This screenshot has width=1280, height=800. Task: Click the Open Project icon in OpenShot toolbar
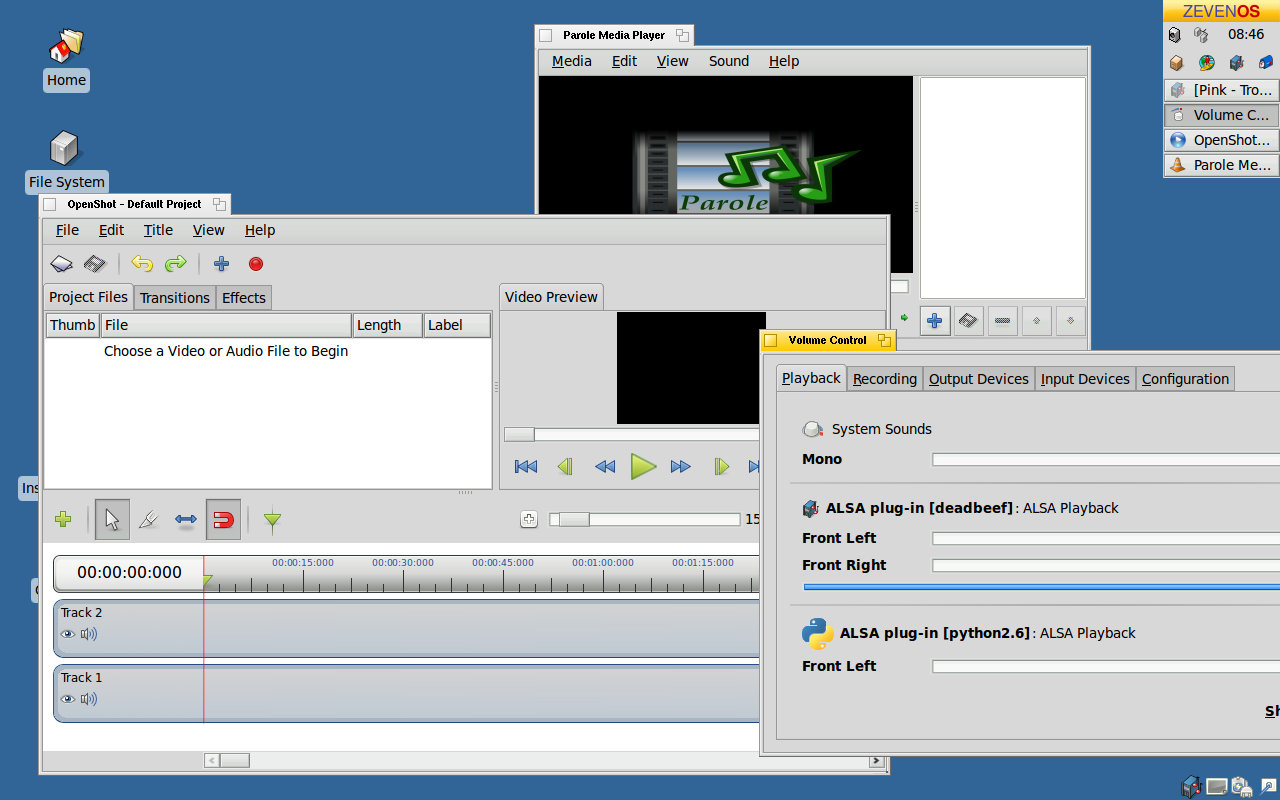[62, 264]
